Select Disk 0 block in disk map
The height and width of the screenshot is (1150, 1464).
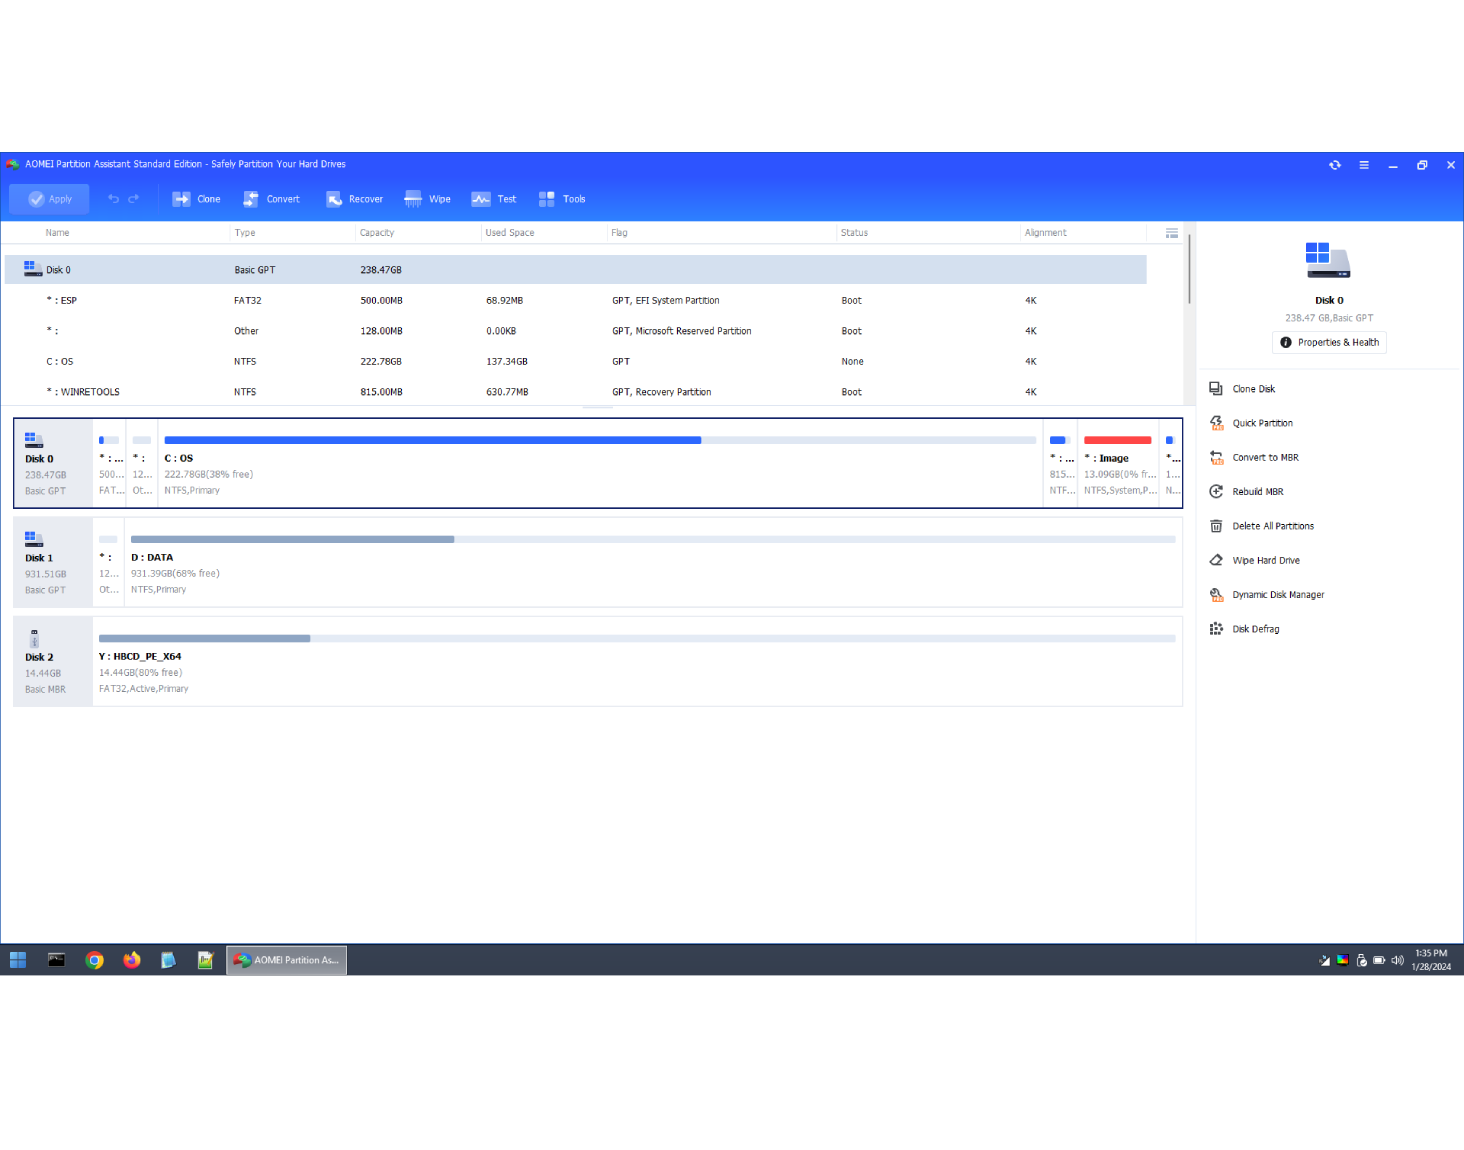[53, 463]
